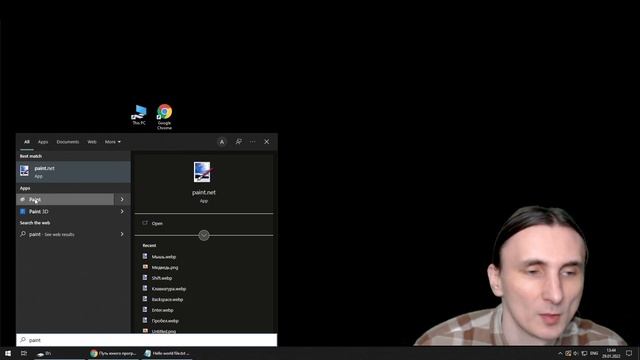The height and width of the screenshot is (360, 640).
Task: Open recent file Пробел.webp
Action: (x=165, y=320)
